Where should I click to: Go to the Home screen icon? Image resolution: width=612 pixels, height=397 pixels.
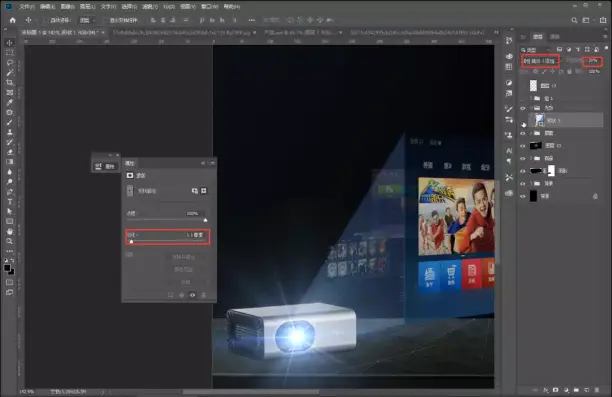click(x=12, y=20)
